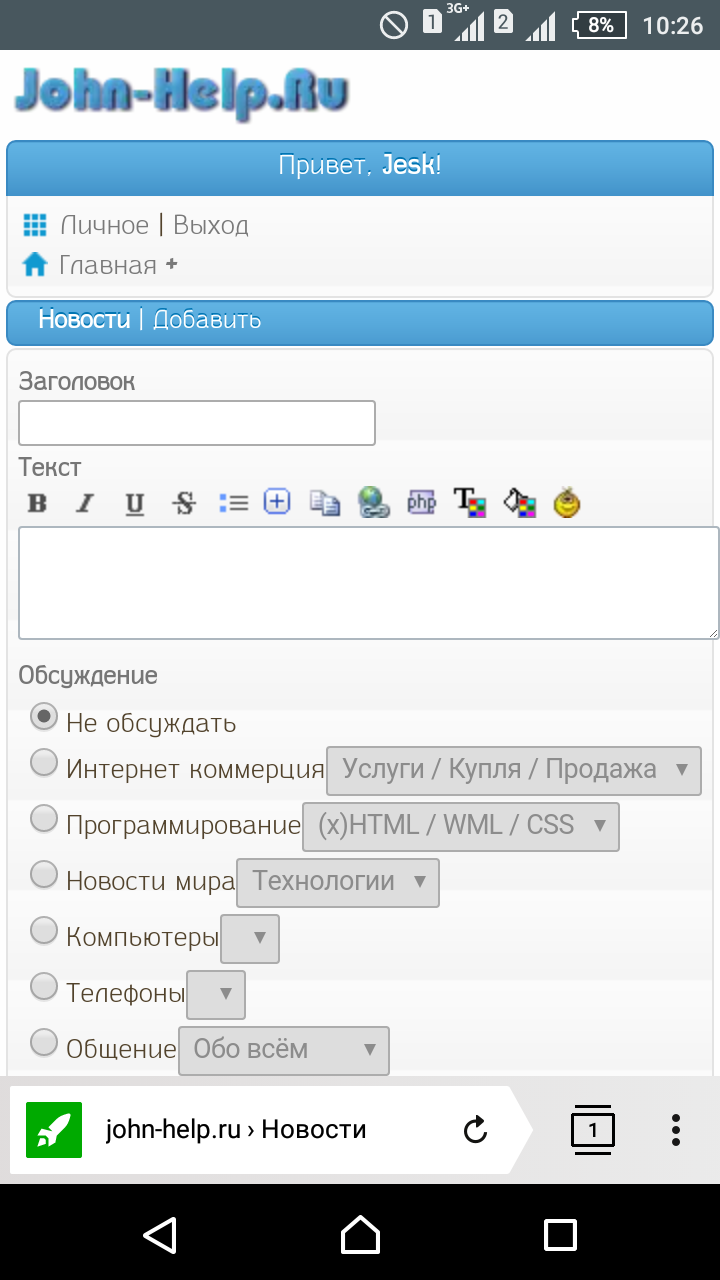The height and width of the screenshot is (1280, 720).
Task: Open text color picker icon
Action: pos(470,502)
